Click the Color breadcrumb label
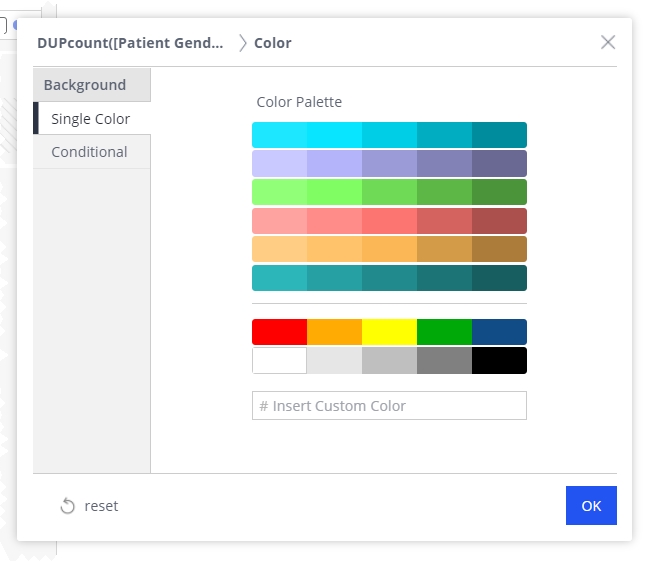This screenshot has width=650, height=561. pos(273,43)
